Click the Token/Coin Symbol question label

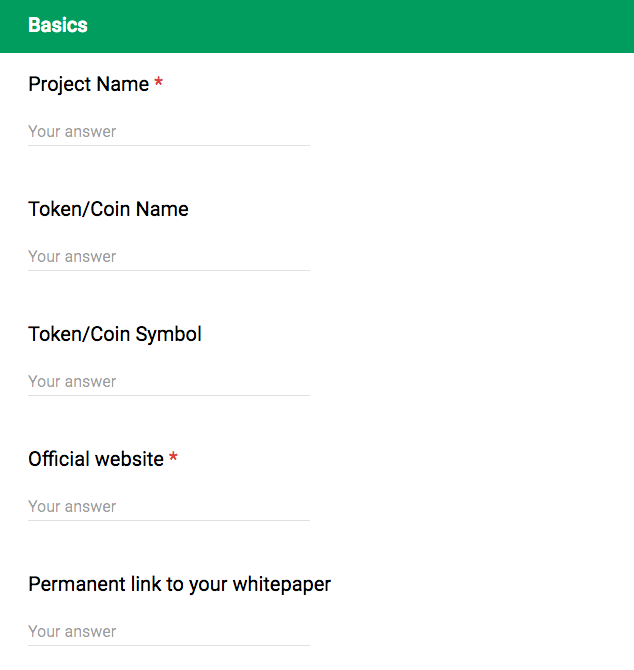coord(114,335)
